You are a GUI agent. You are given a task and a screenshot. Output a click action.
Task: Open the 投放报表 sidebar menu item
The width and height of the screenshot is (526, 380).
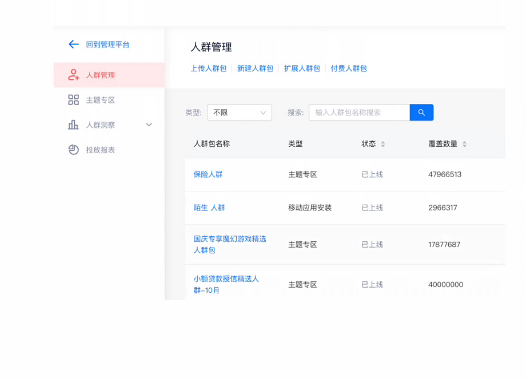click(x=109, y=150)
